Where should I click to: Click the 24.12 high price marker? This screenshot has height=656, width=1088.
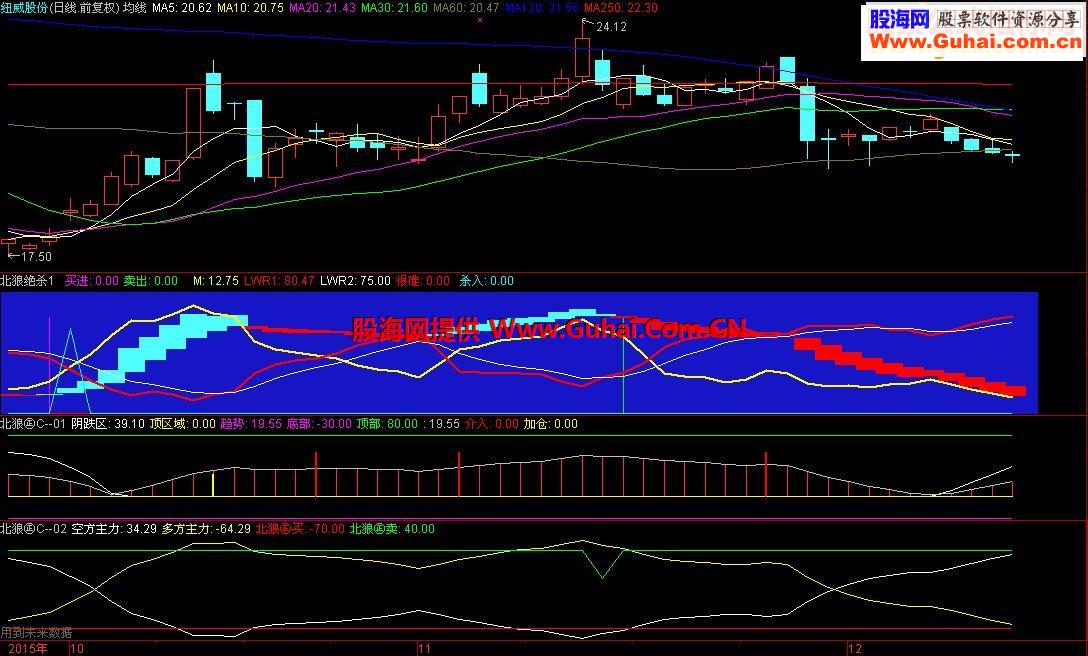point(611,27)
